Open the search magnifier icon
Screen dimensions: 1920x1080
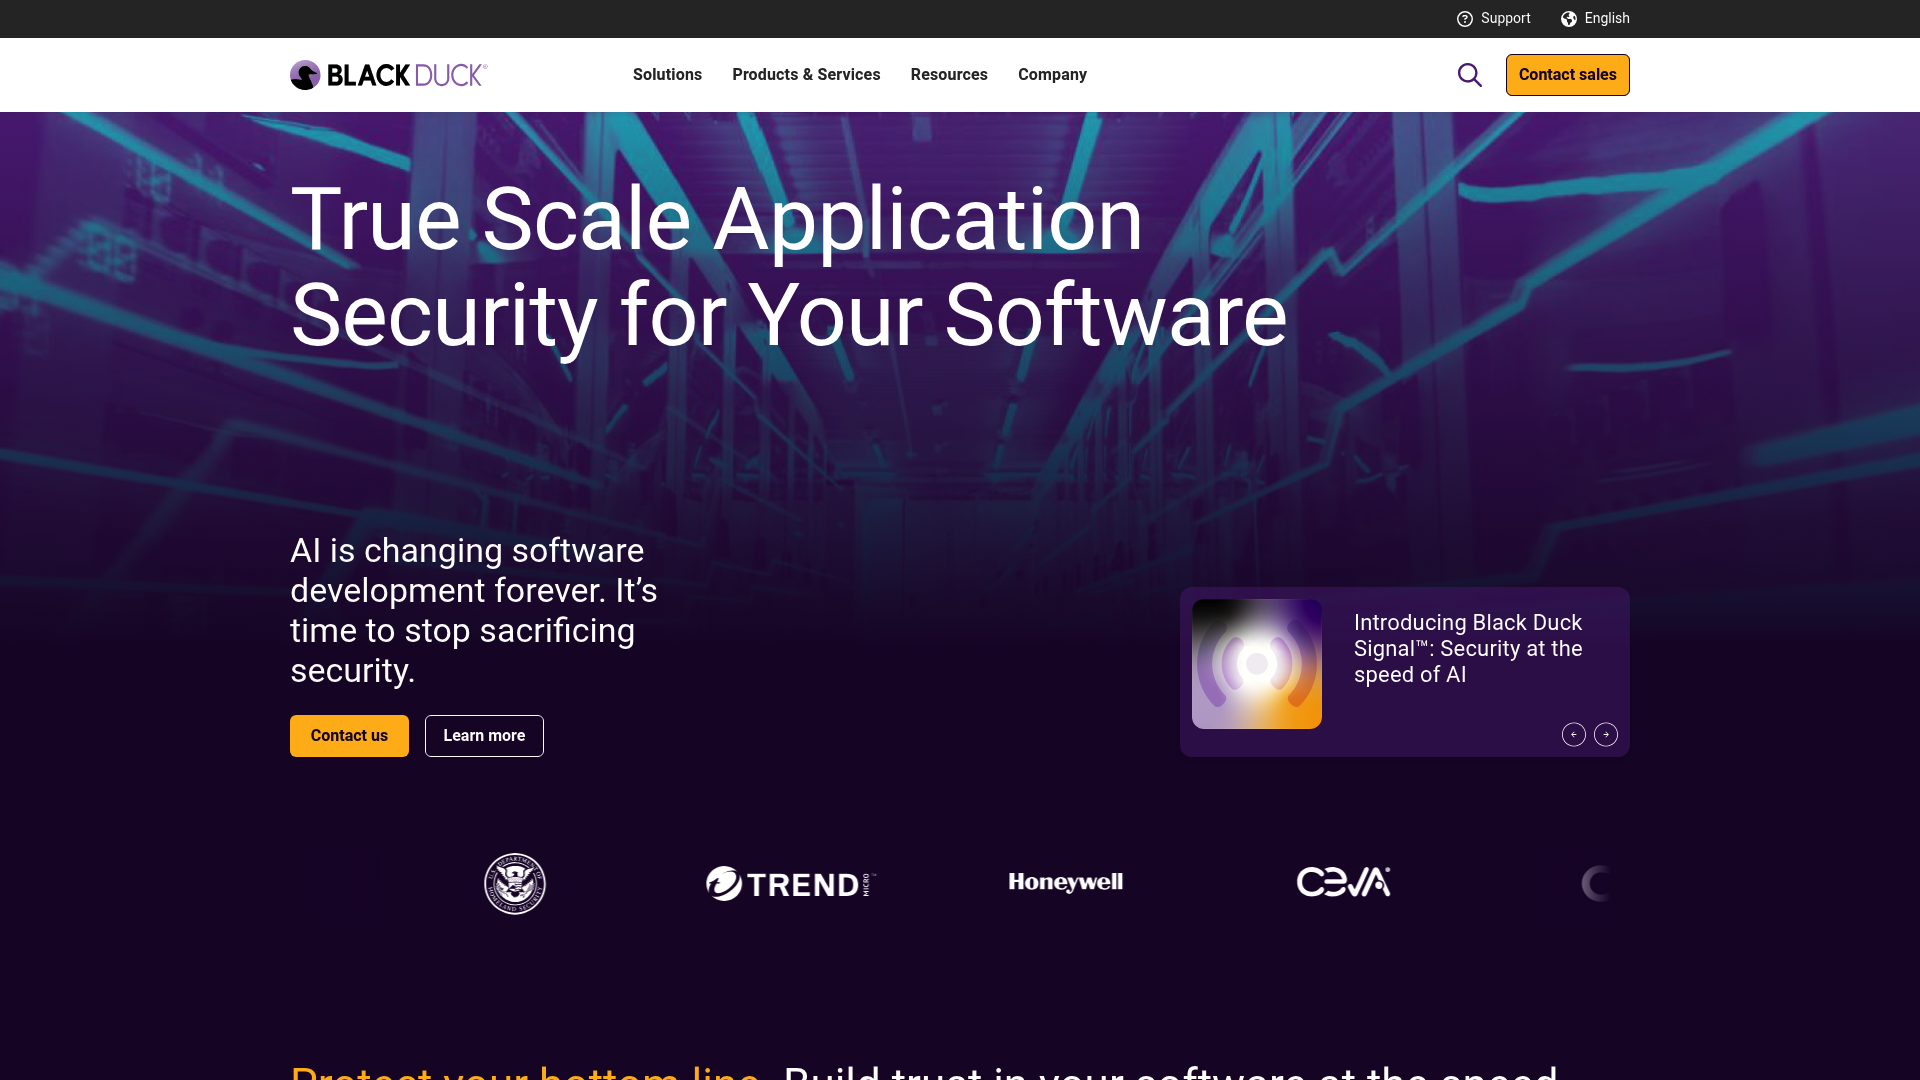pos(1469,75)
